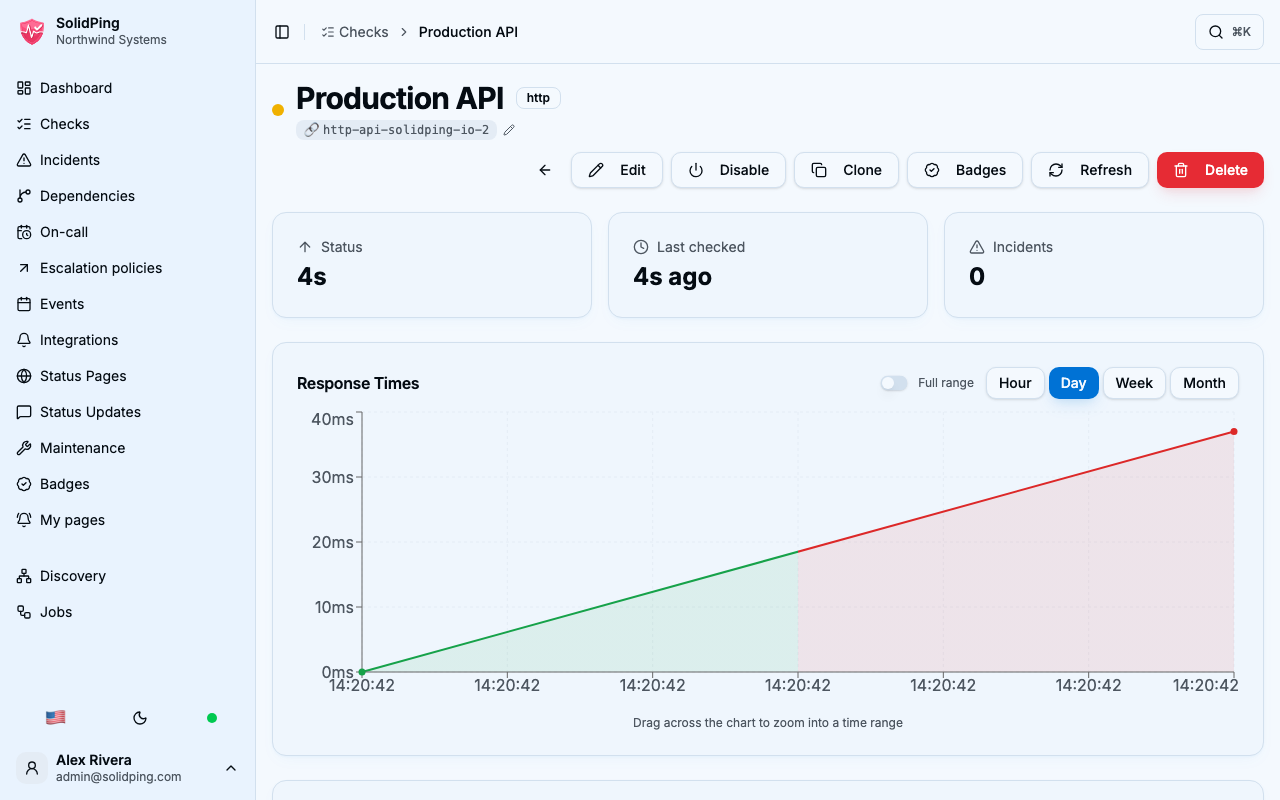This screenshot has width=1280, height=800.
Task: Go back using the left arrow icon
Action: tap(545, 170)
